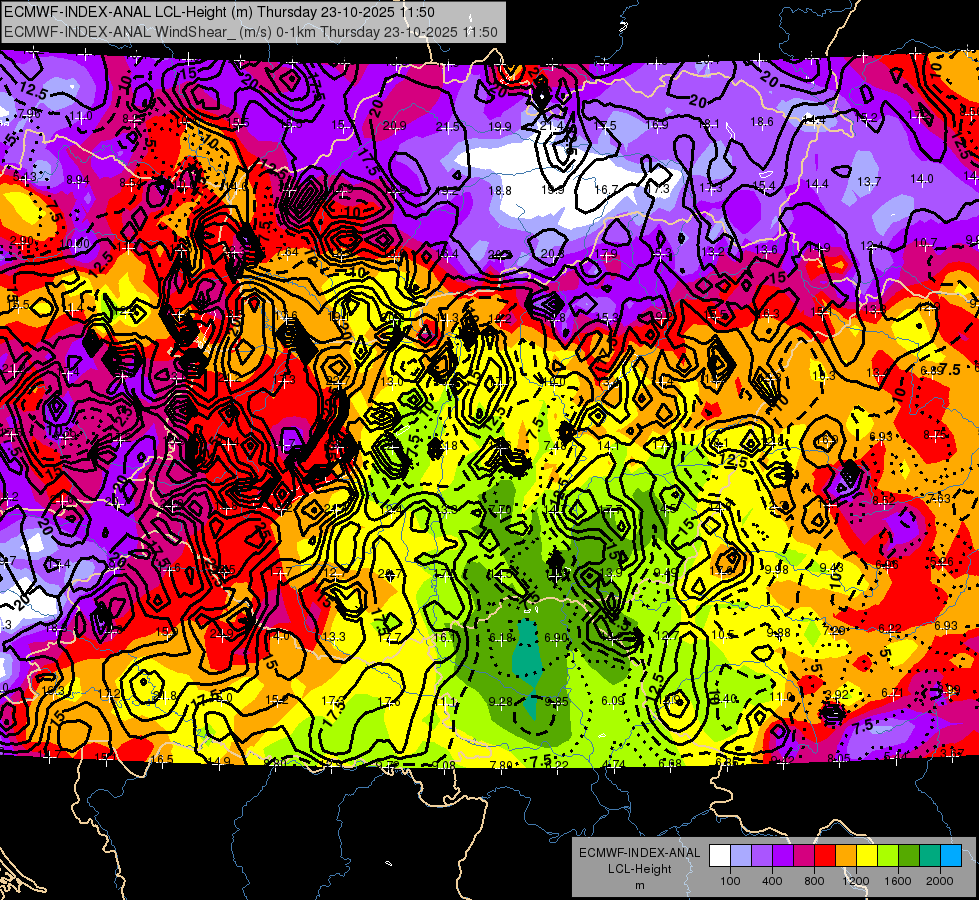This screenshot has height=900, width=979.
Task: Select the teal legend swatch left of 2000
Action: pos(930,856)
